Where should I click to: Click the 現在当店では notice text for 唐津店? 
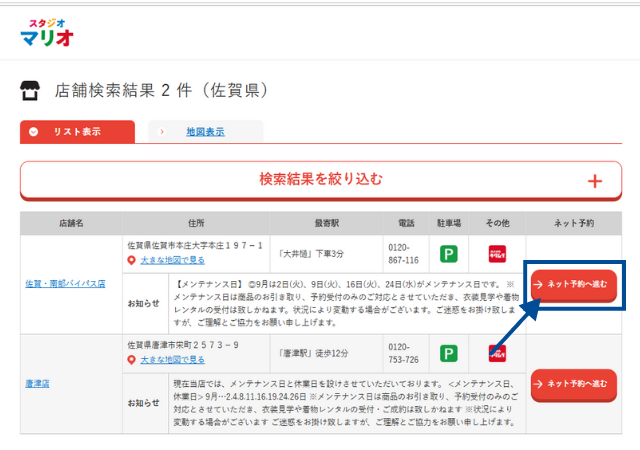point(346,403)
